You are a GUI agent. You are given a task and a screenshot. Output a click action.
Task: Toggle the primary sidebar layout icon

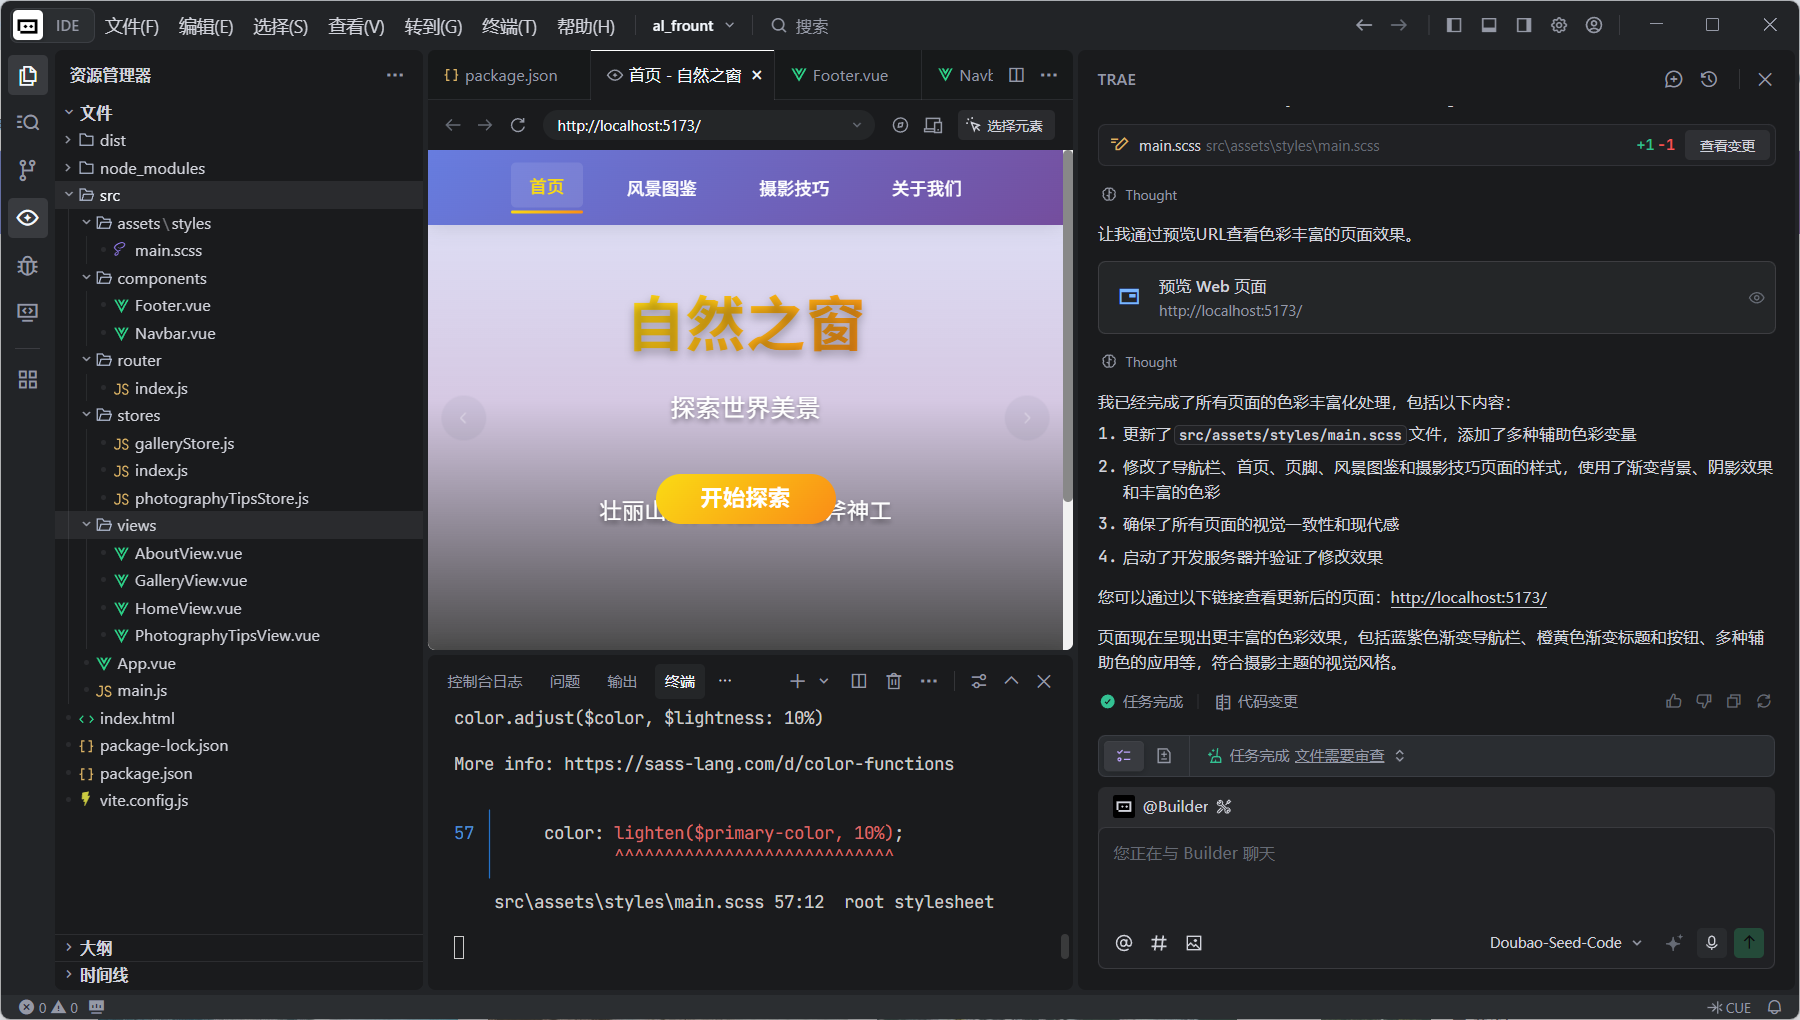(1454, 25)
